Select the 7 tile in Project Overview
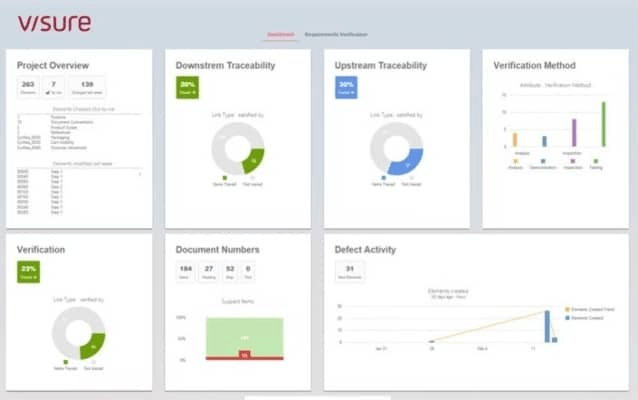Screen dimensions: 638x400 pos(53,87)
